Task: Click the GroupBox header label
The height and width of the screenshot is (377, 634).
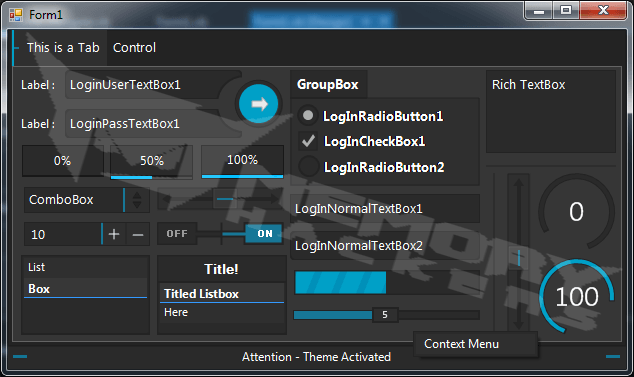Action: pos(328,84)
